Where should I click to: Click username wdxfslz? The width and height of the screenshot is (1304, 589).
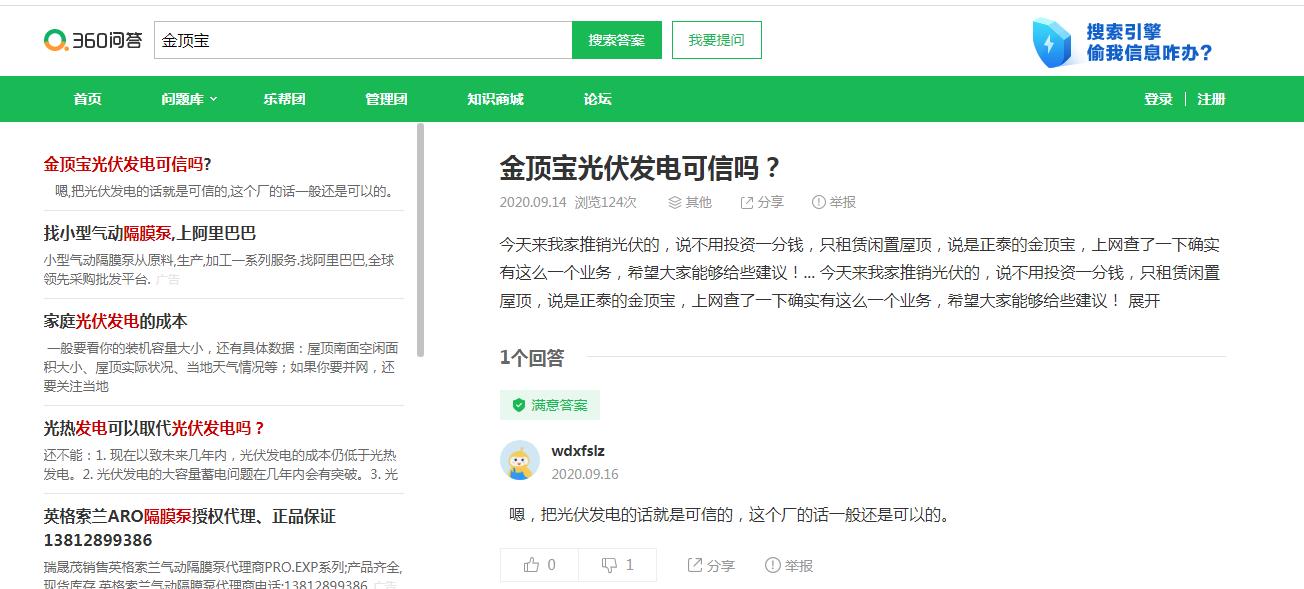click(x=578, y=451)
